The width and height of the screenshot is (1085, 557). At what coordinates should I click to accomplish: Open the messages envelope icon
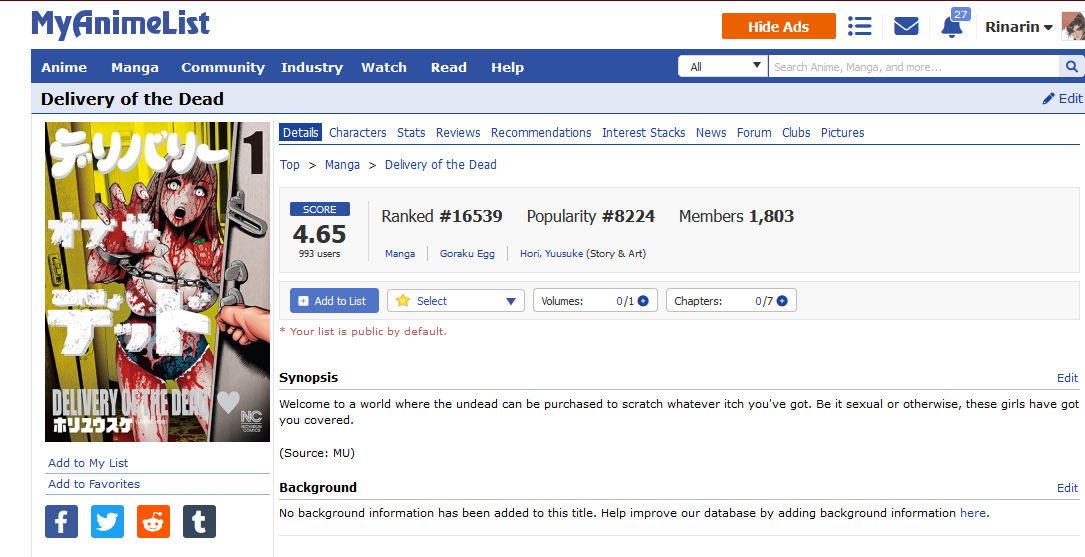click(906, 26)
